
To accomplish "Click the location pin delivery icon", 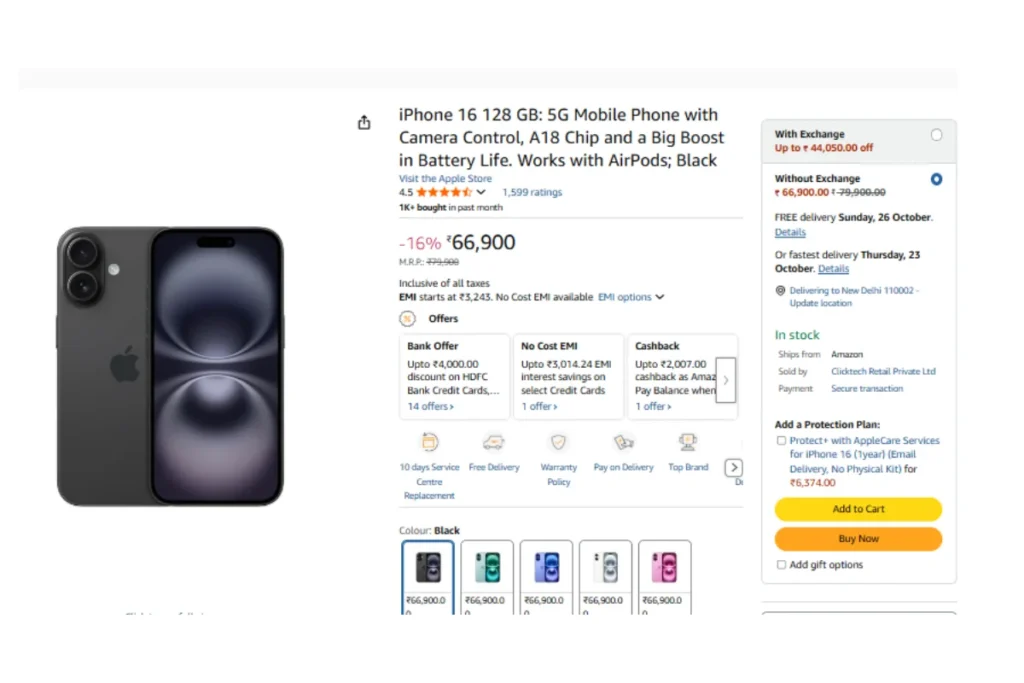I will 780,291.
